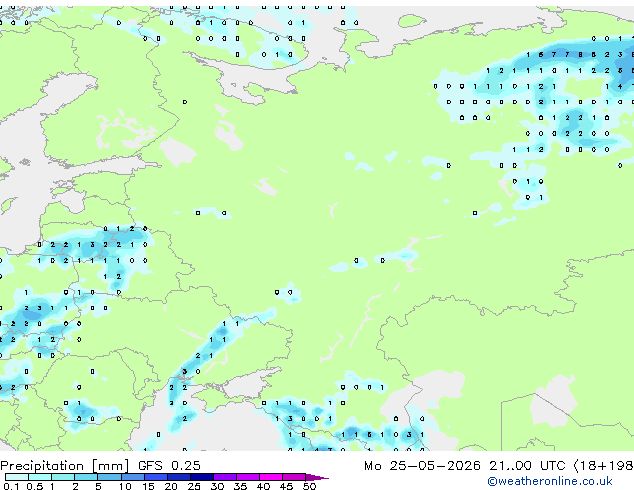The image size is (634, 490).
Task: Select the 0.5 to 1 mm legend swatch
Action: pyautogui.click(x=40, y=477)
